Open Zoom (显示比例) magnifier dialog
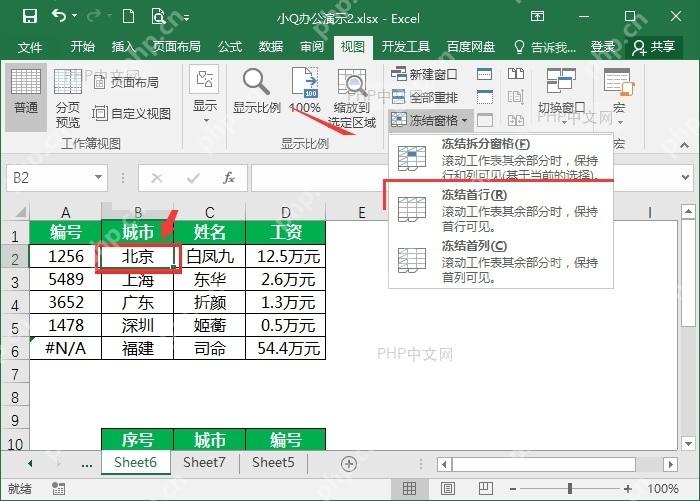Viewport: 700px width, 501px height. point(257,92)
